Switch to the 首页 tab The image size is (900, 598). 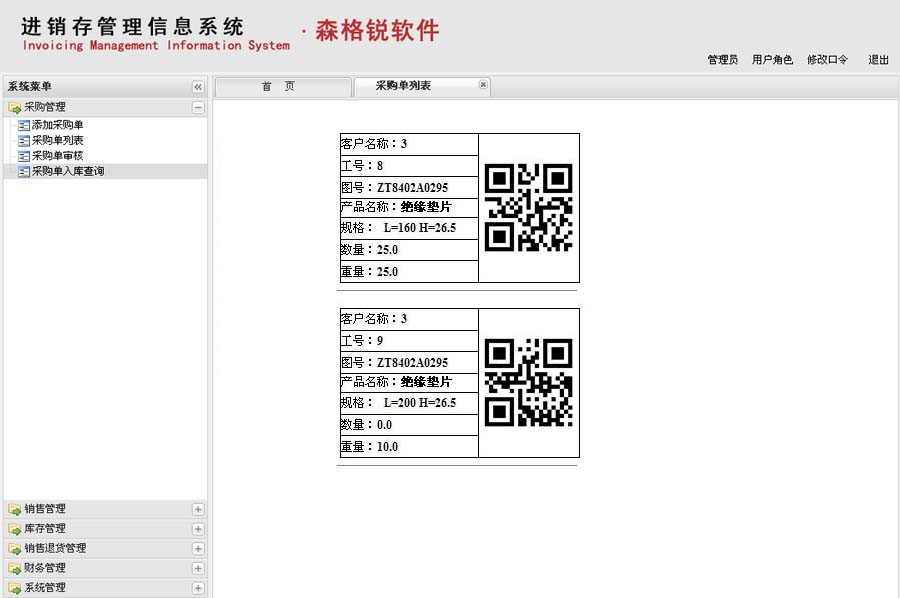[279, 87]
